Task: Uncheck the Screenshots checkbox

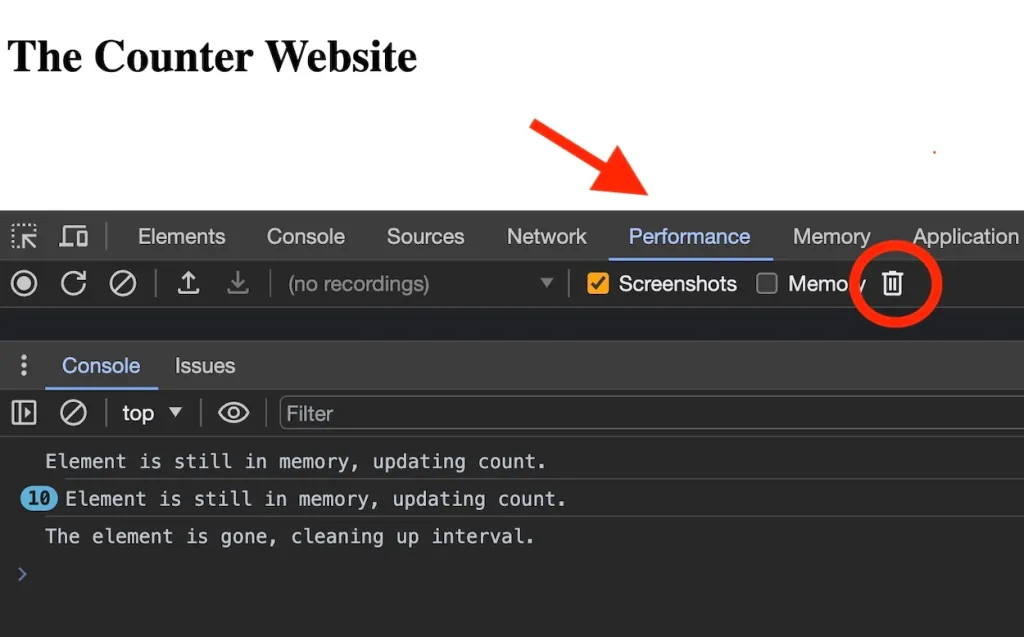Action: (x=598, y=284)
